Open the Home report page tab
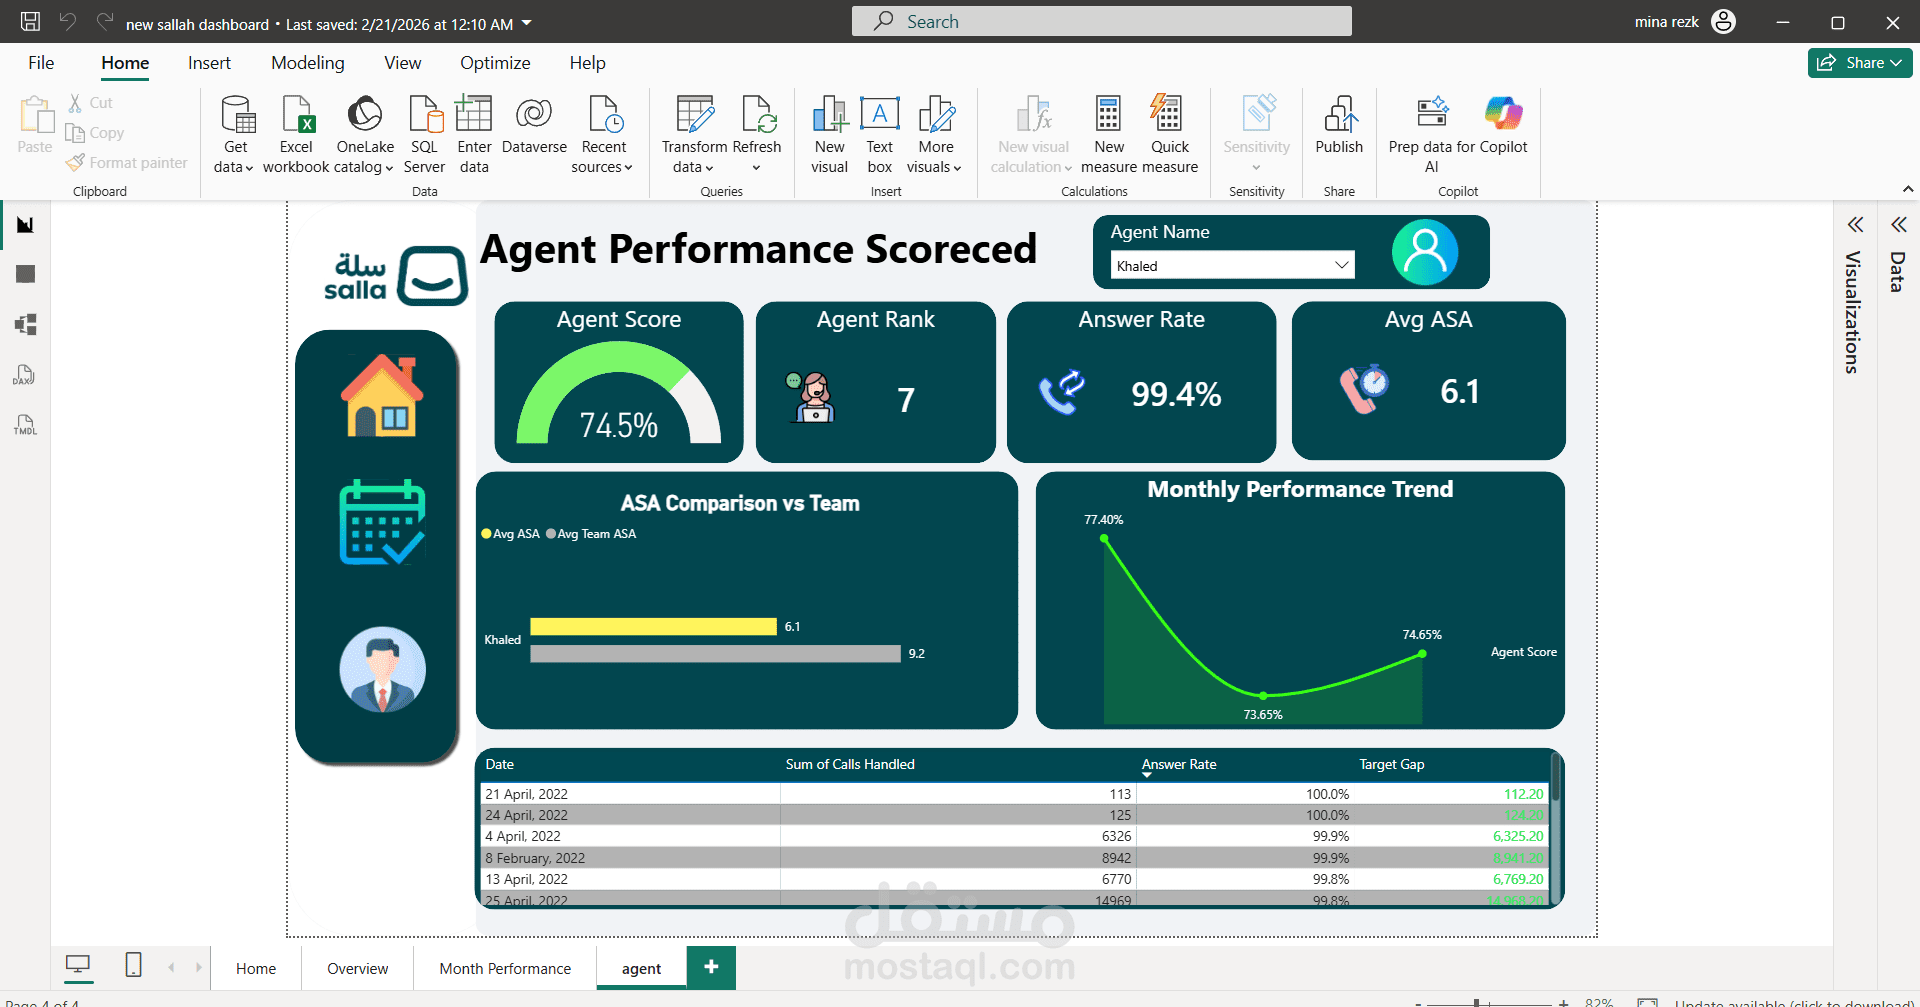This screenshot has height=1007, width=1920. (256, 968)
